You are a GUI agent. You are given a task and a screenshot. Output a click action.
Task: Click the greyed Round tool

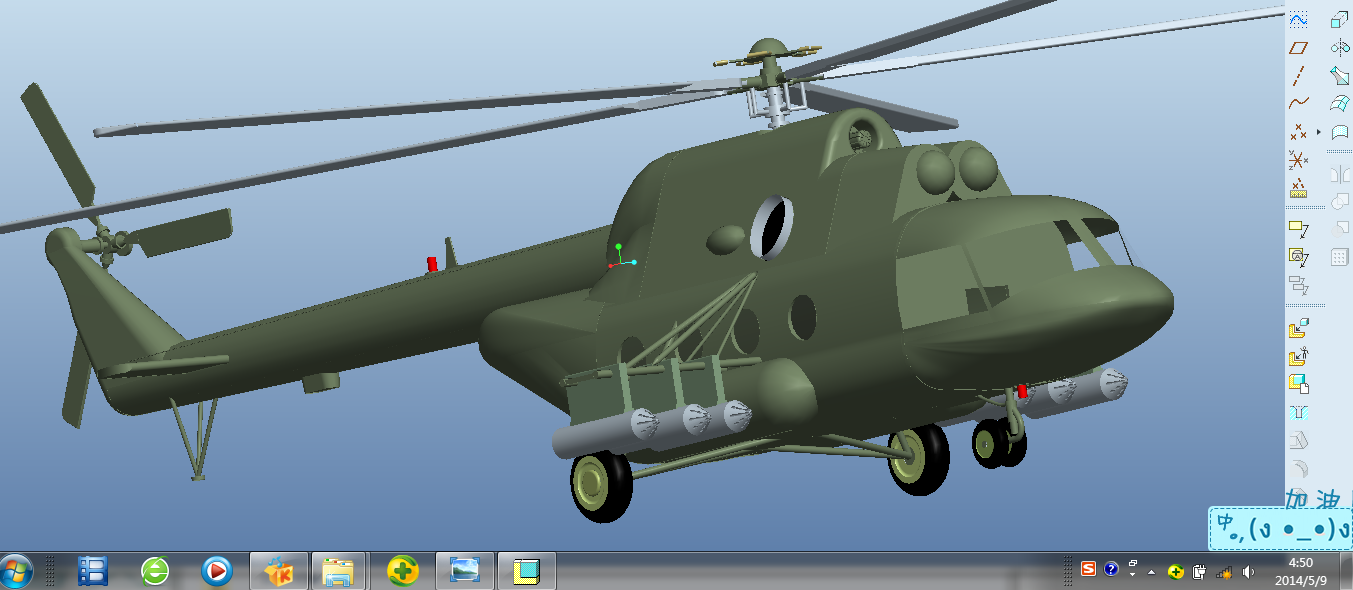pos(1298,467)
